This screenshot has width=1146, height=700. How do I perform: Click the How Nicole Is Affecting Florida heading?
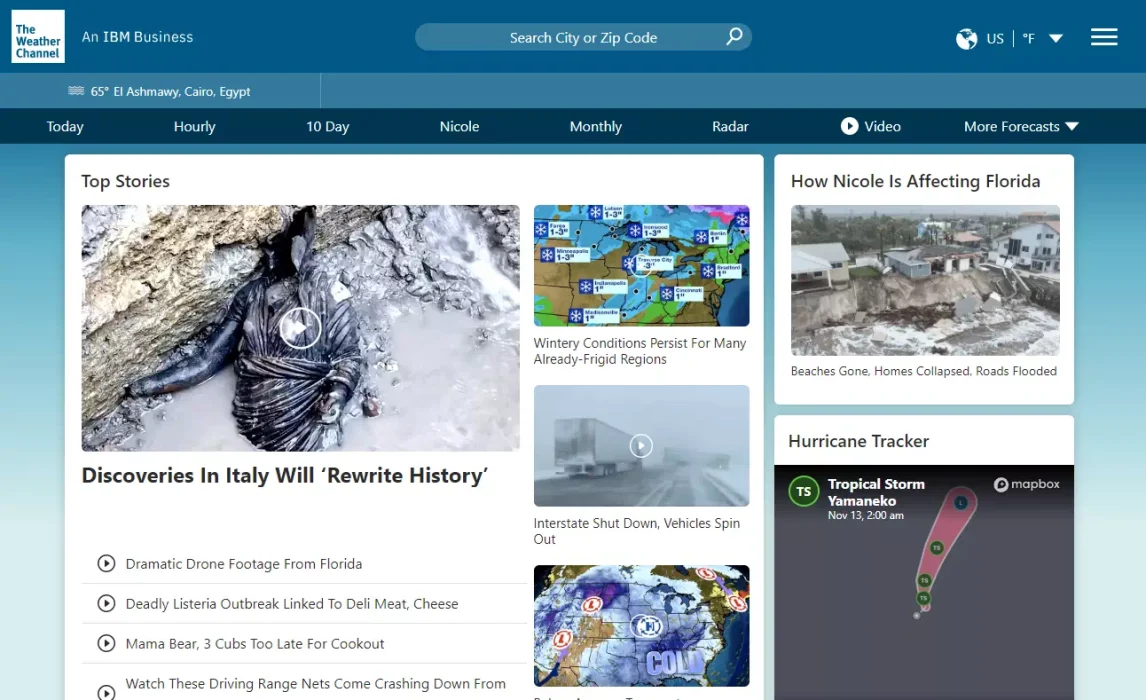pos(915,181)
